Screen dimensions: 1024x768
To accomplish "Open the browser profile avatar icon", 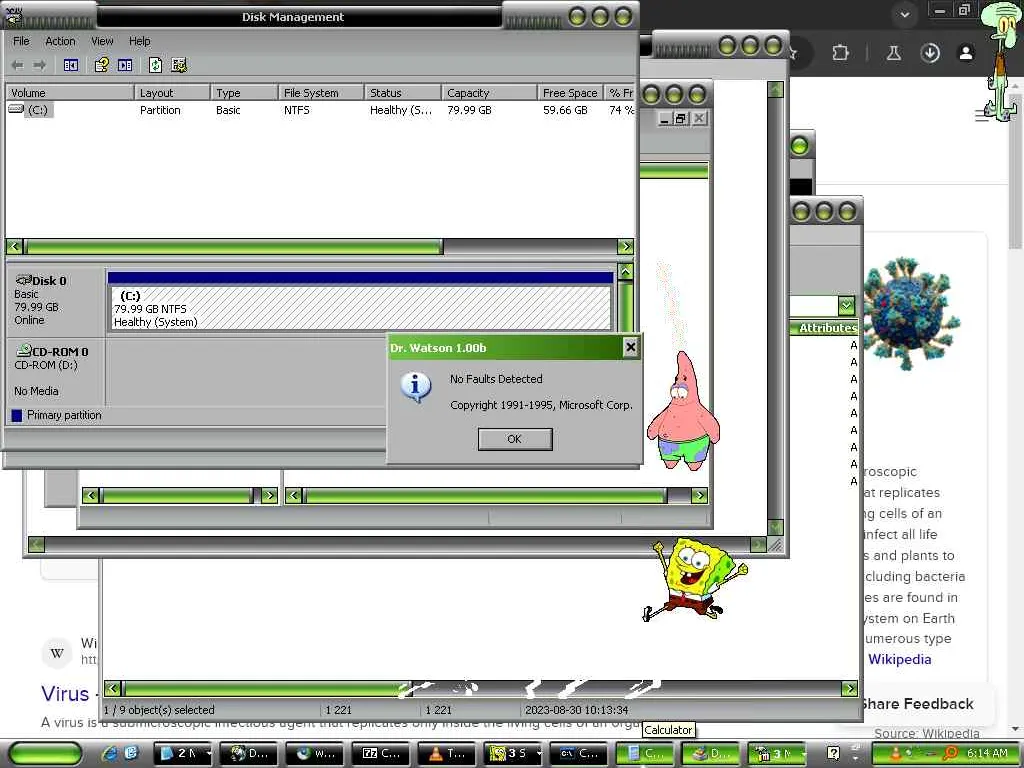I will (966, 53).
